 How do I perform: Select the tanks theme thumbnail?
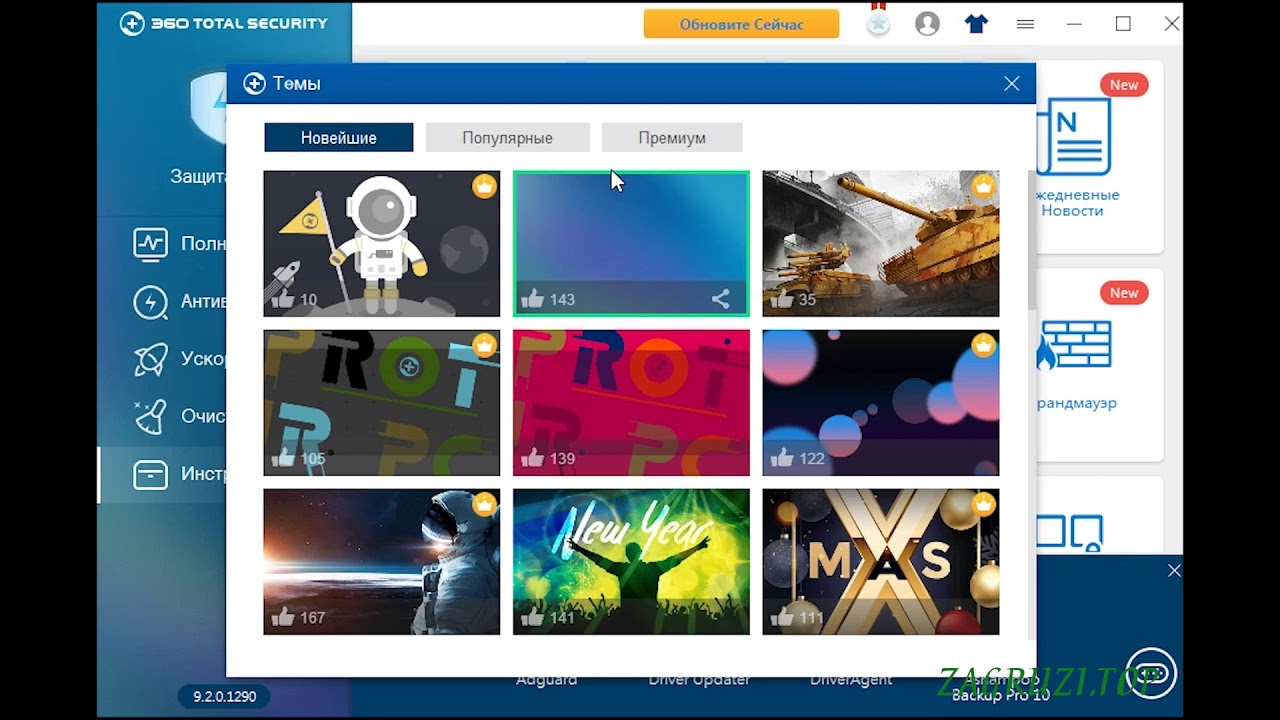(881, 243)
